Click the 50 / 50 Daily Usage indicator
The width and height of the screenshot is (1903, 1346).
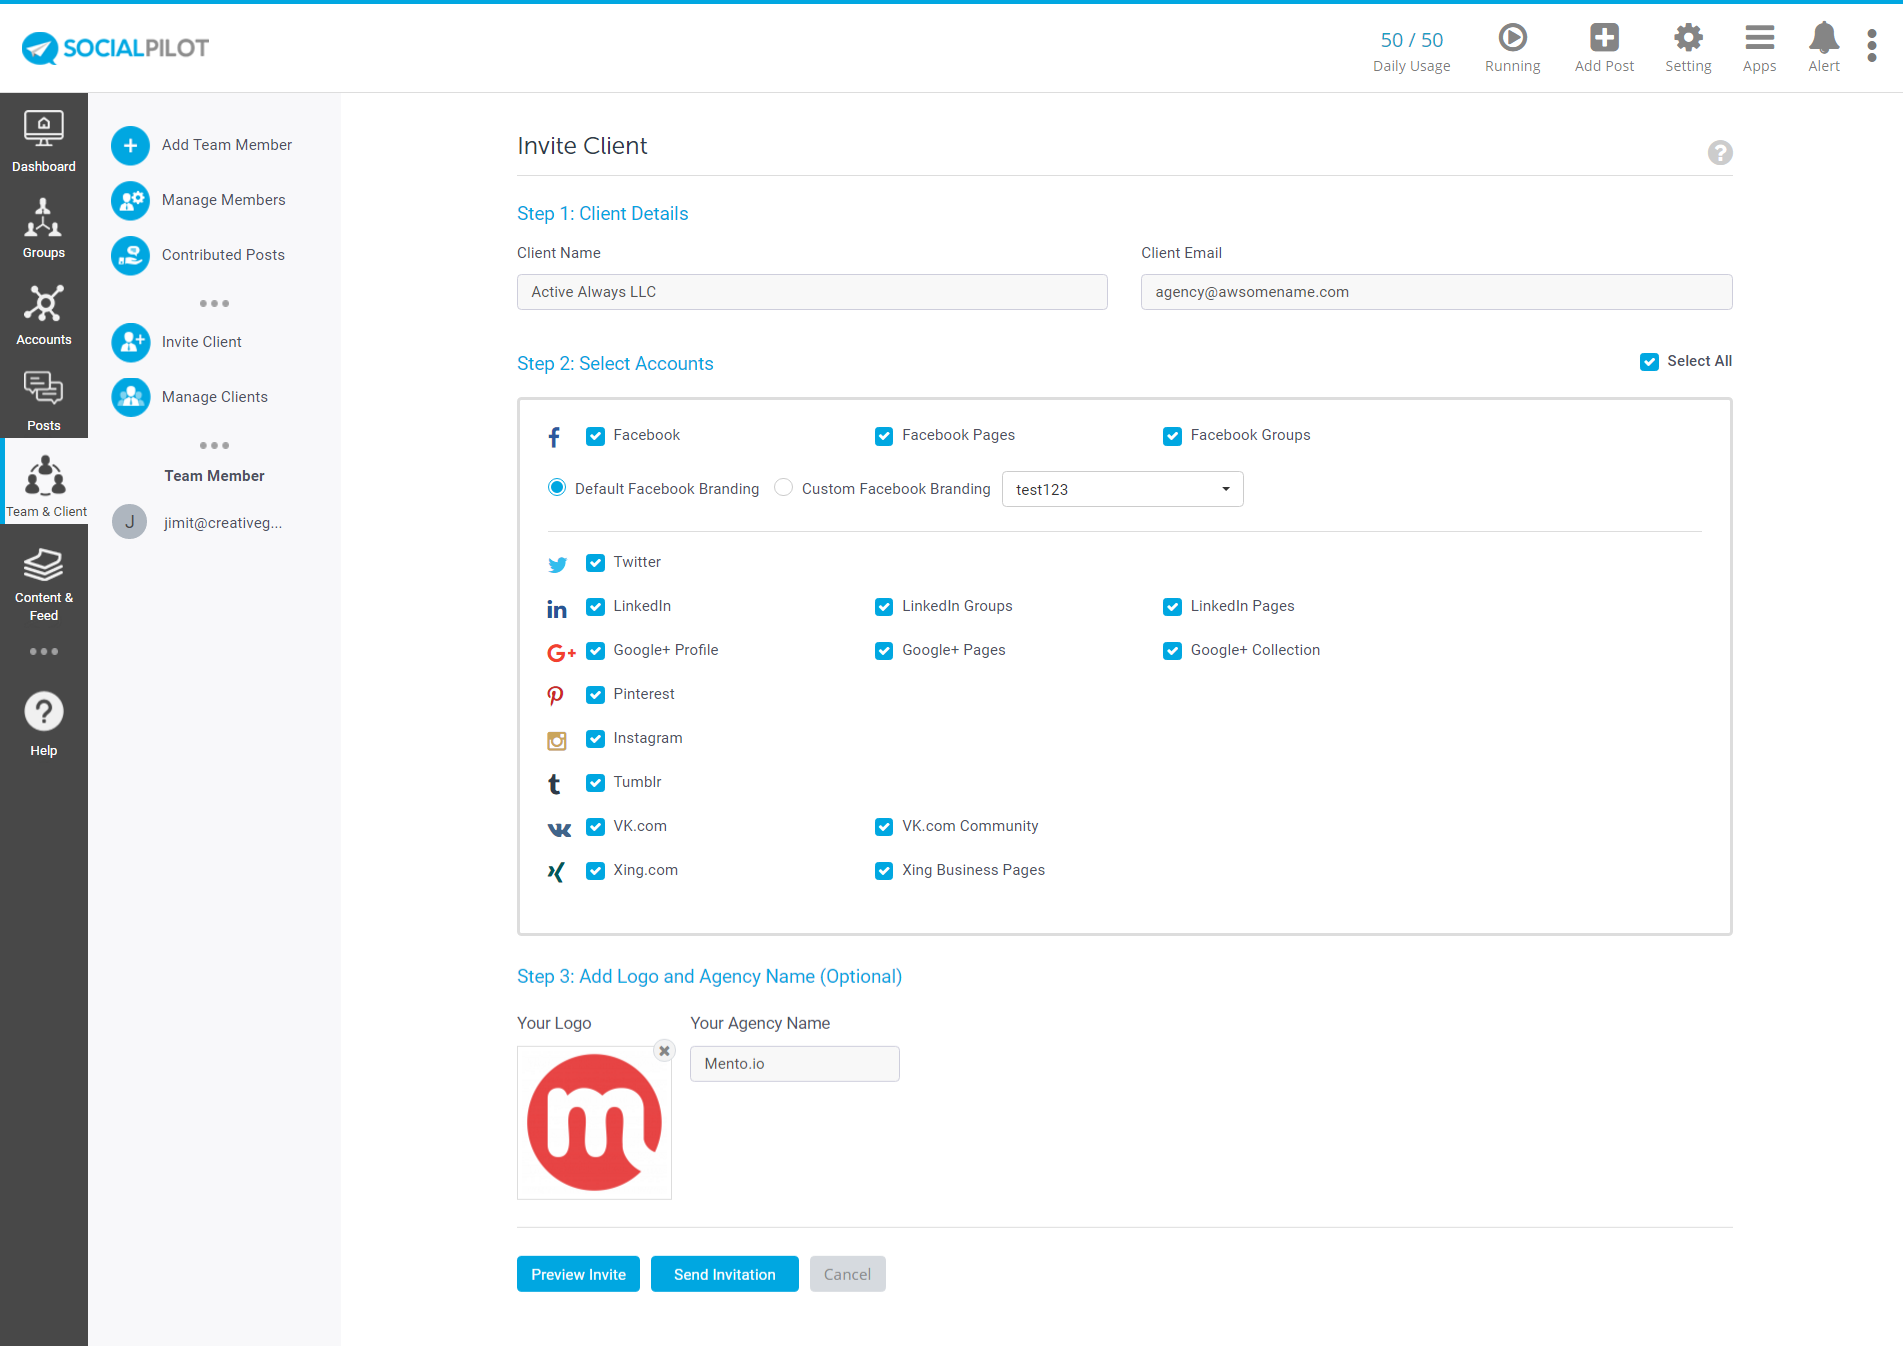1411,51
